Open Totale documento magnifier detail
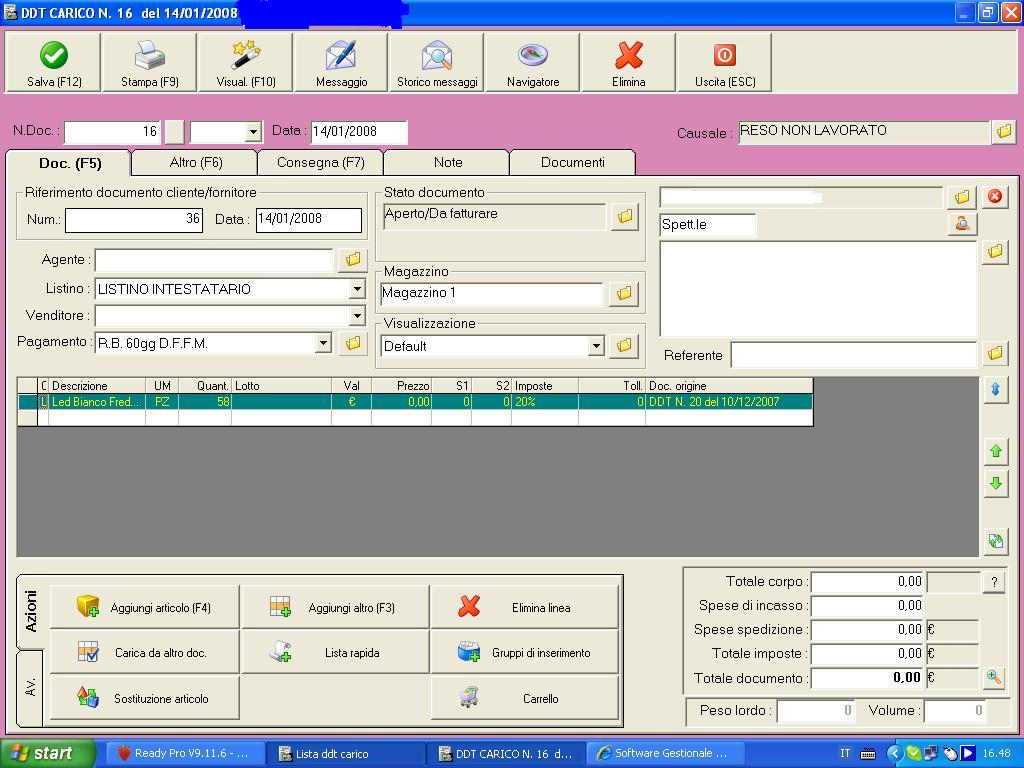Screen dimensions: 1024x768 tap(993, 677)
